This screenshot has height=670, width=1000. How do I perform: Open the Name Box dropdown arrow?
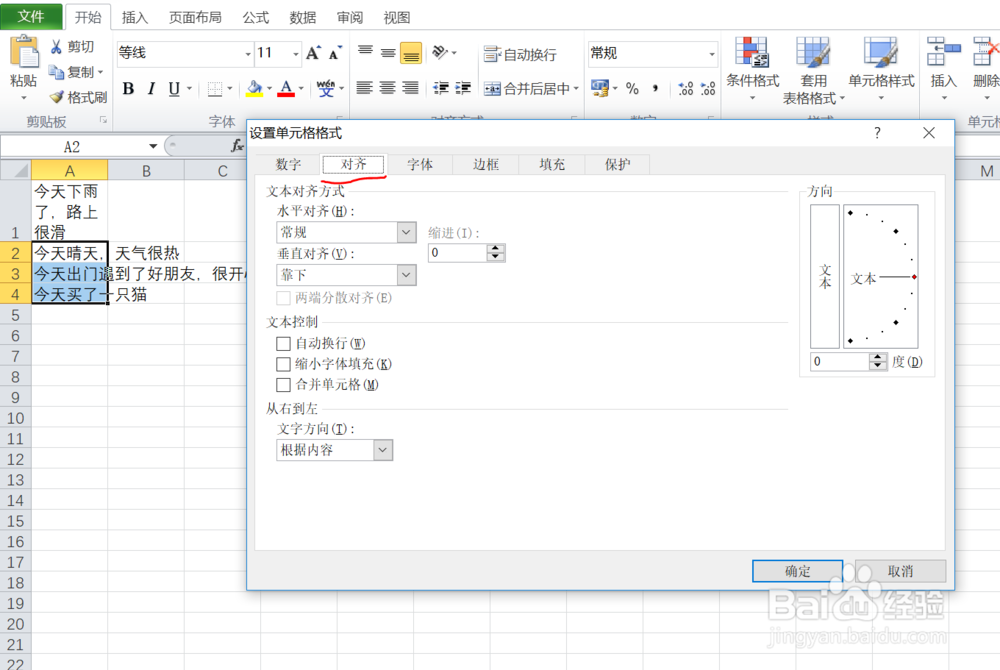153,147
